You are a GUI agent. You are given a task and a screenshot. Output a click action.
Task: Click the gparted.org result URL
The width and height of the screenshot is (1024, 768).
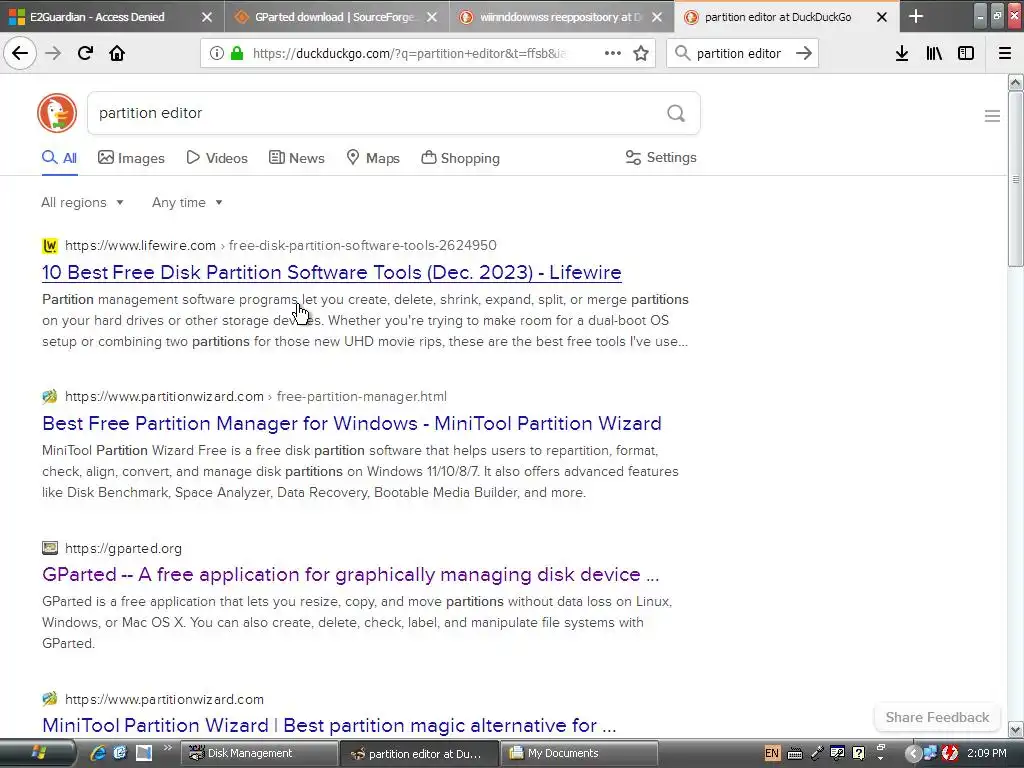click(x=123, y=549)
